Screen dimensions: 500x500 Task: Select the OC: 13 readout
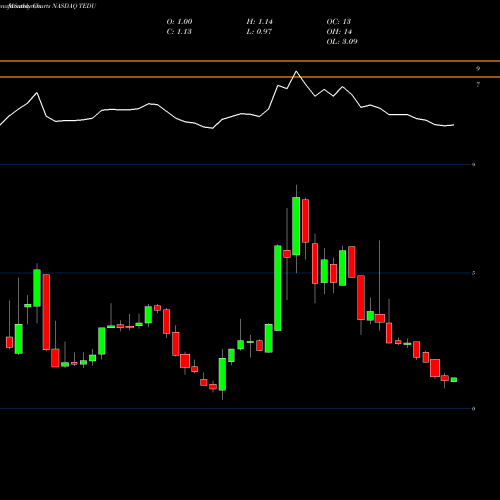[339, 22]
